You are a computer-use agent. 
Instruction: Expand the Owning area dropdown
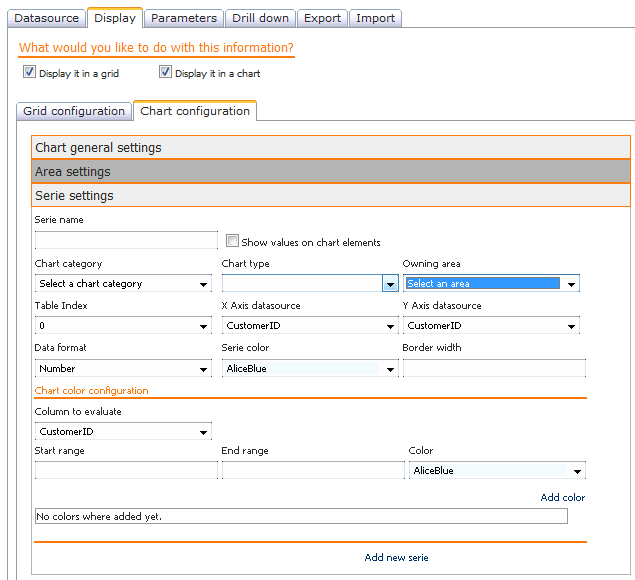point(491,284)
